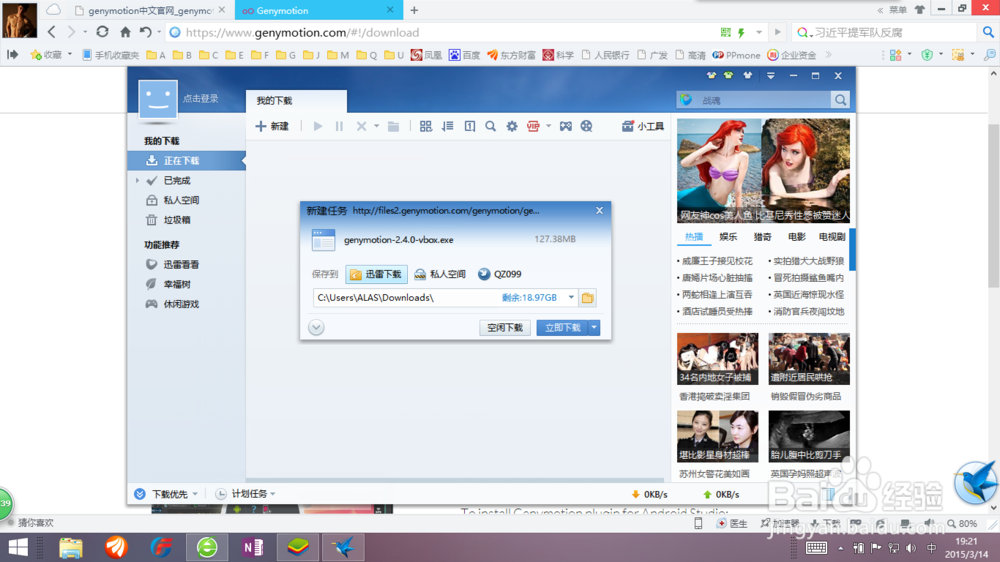
Task: Select the 猎奇 tab
Action: (x=763, y=237)
